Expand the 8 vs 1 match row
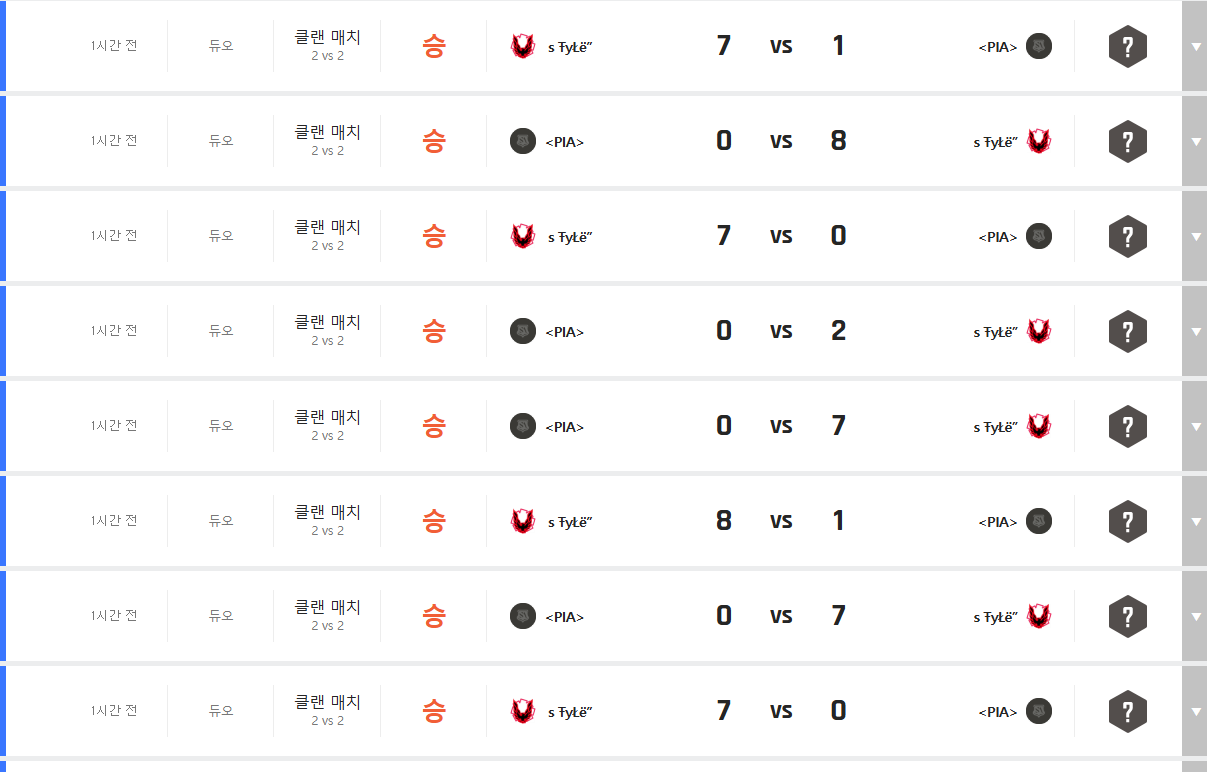 click(x=1195, y=521)
